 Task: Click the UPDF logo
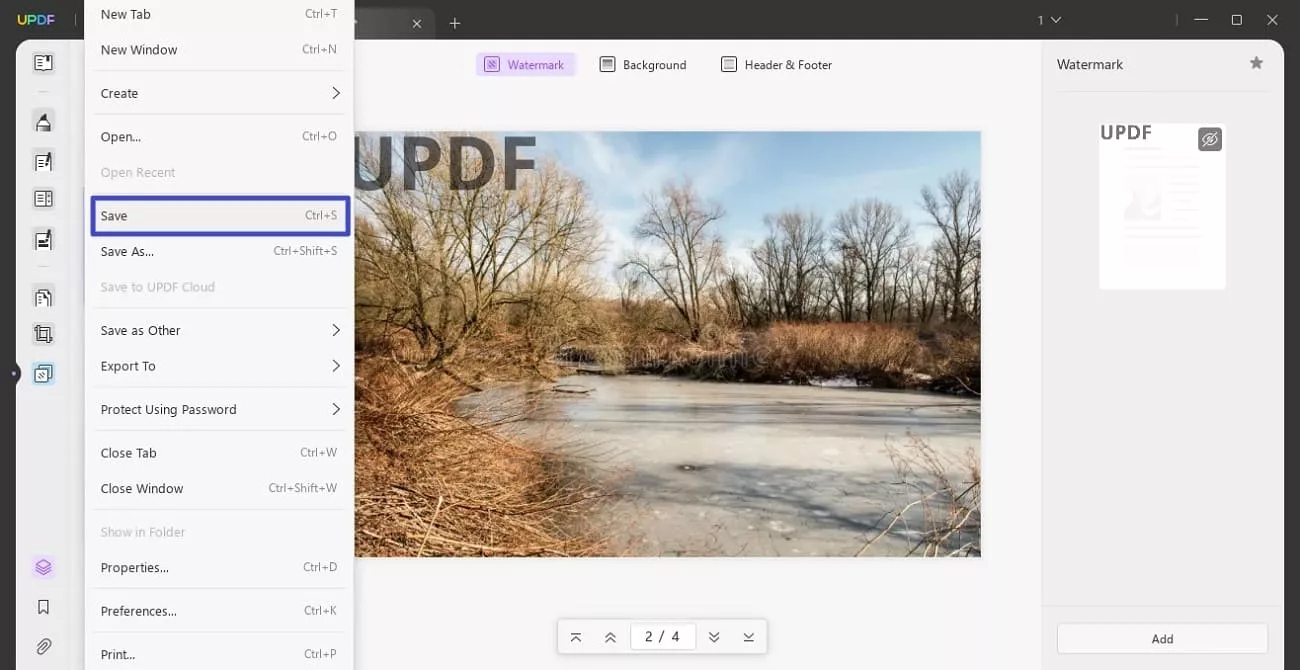[36, 20]
